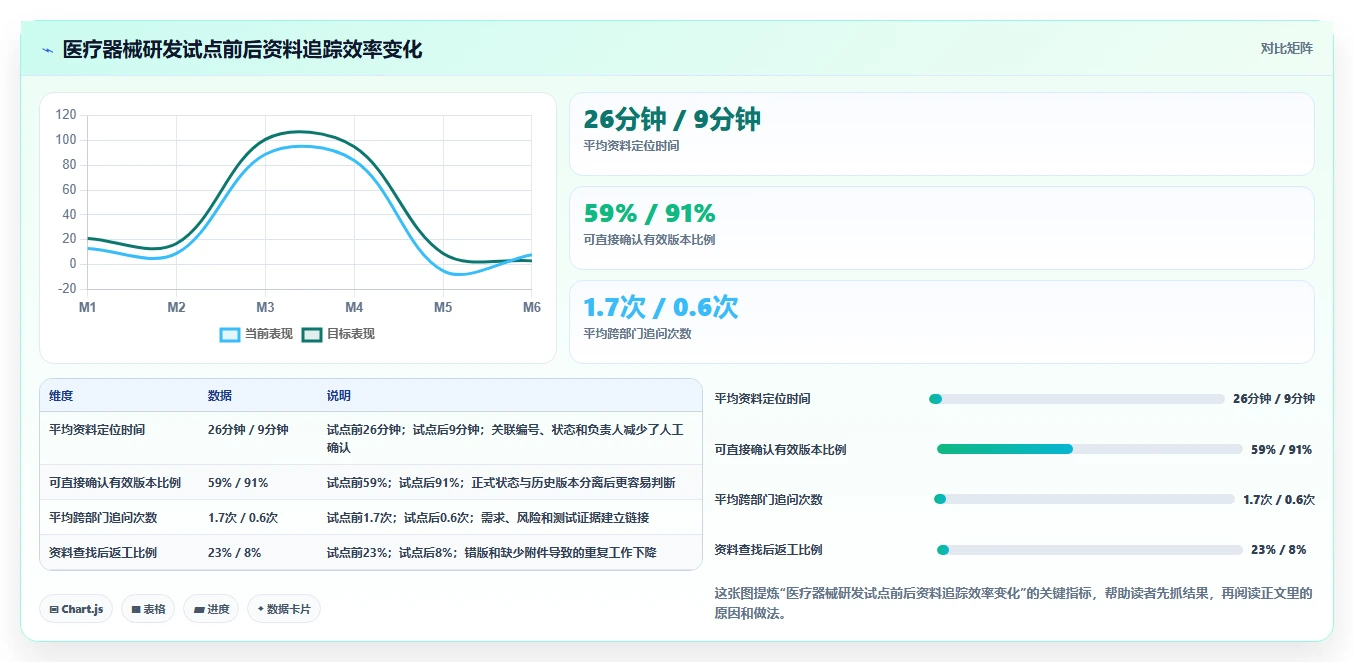Click the -20 y-axis label
Screen dimensions: 1354x662
tap(66, 289)
